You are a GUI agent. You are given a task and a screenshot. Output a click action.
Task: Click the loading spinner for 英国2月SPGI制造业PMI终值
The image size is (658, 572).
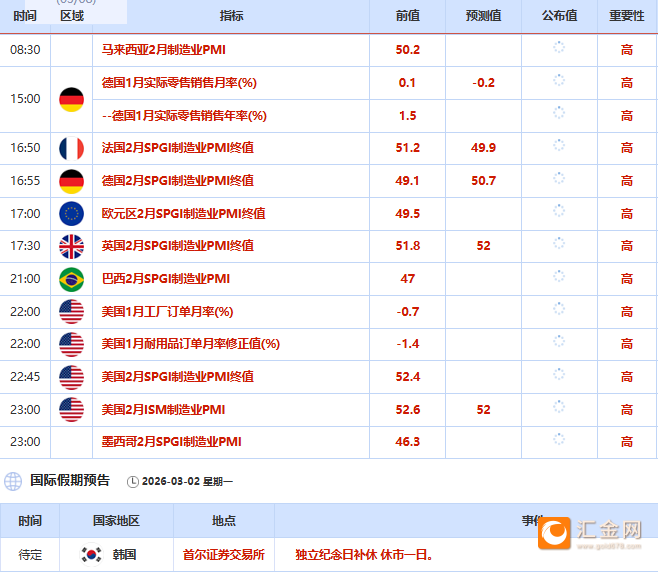click(x=559, y=243)
